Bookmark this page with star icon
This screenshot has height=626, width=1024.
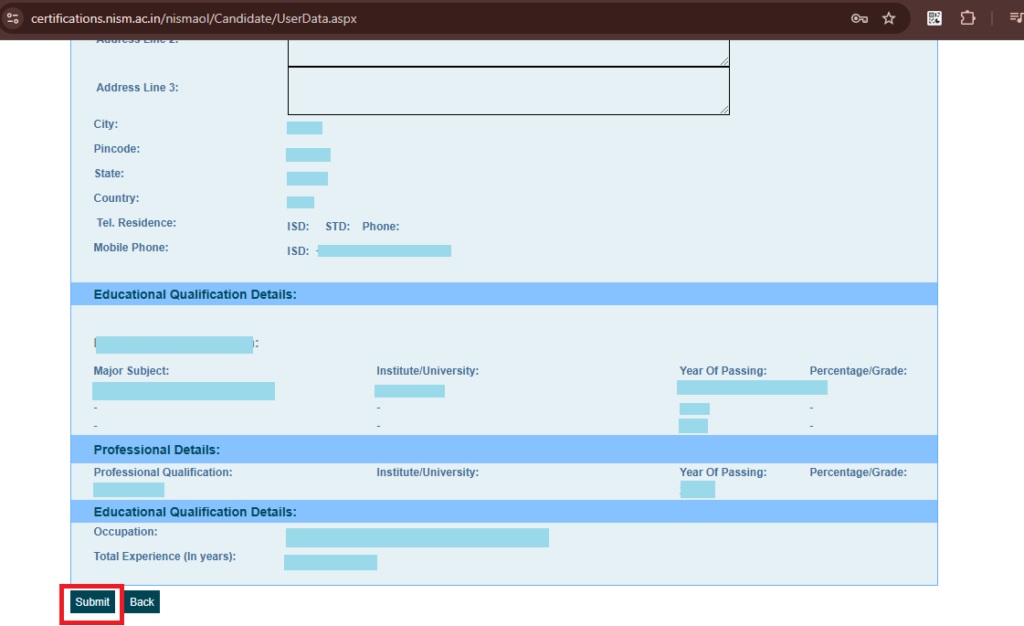click(x=889, y=18)
